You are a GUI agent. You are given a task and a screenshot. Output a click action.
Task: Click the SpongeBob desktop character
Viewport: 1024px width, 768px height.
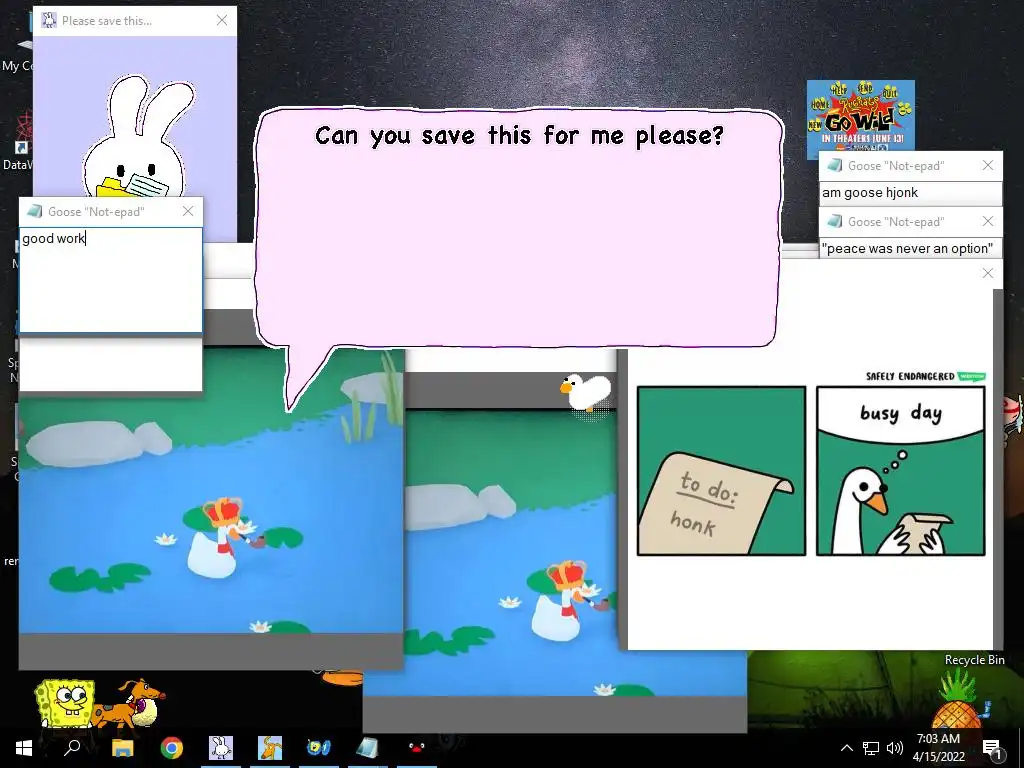pos(65,703)
